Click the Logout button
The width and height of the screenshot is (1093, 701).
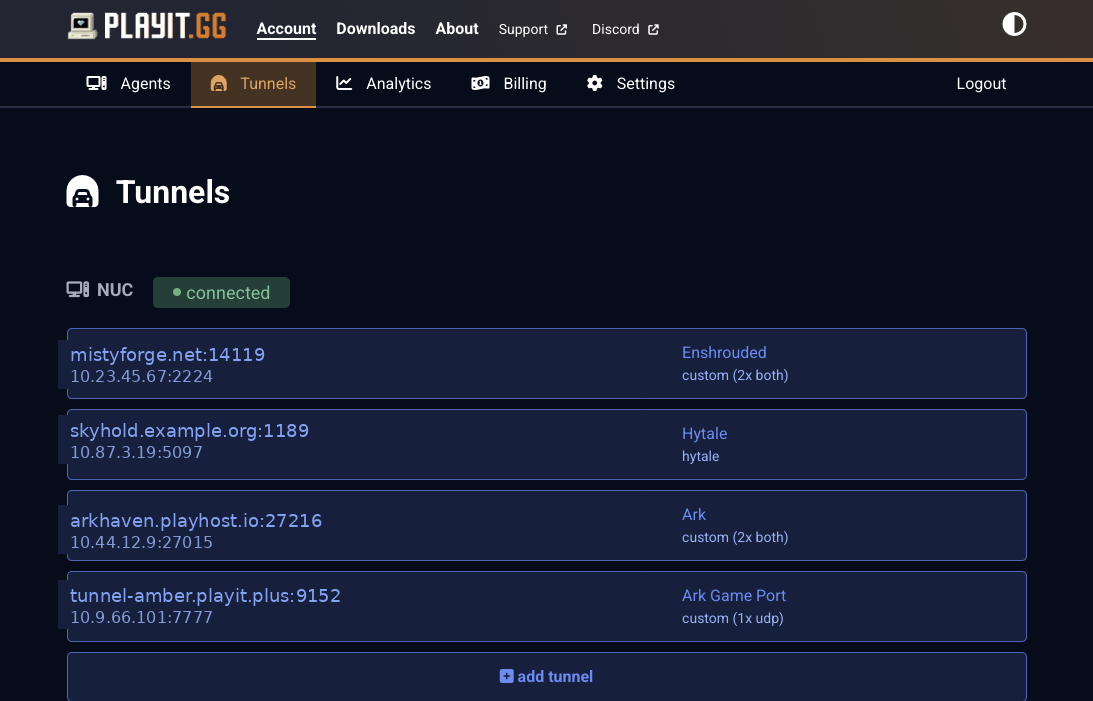[x=981, y=84]
